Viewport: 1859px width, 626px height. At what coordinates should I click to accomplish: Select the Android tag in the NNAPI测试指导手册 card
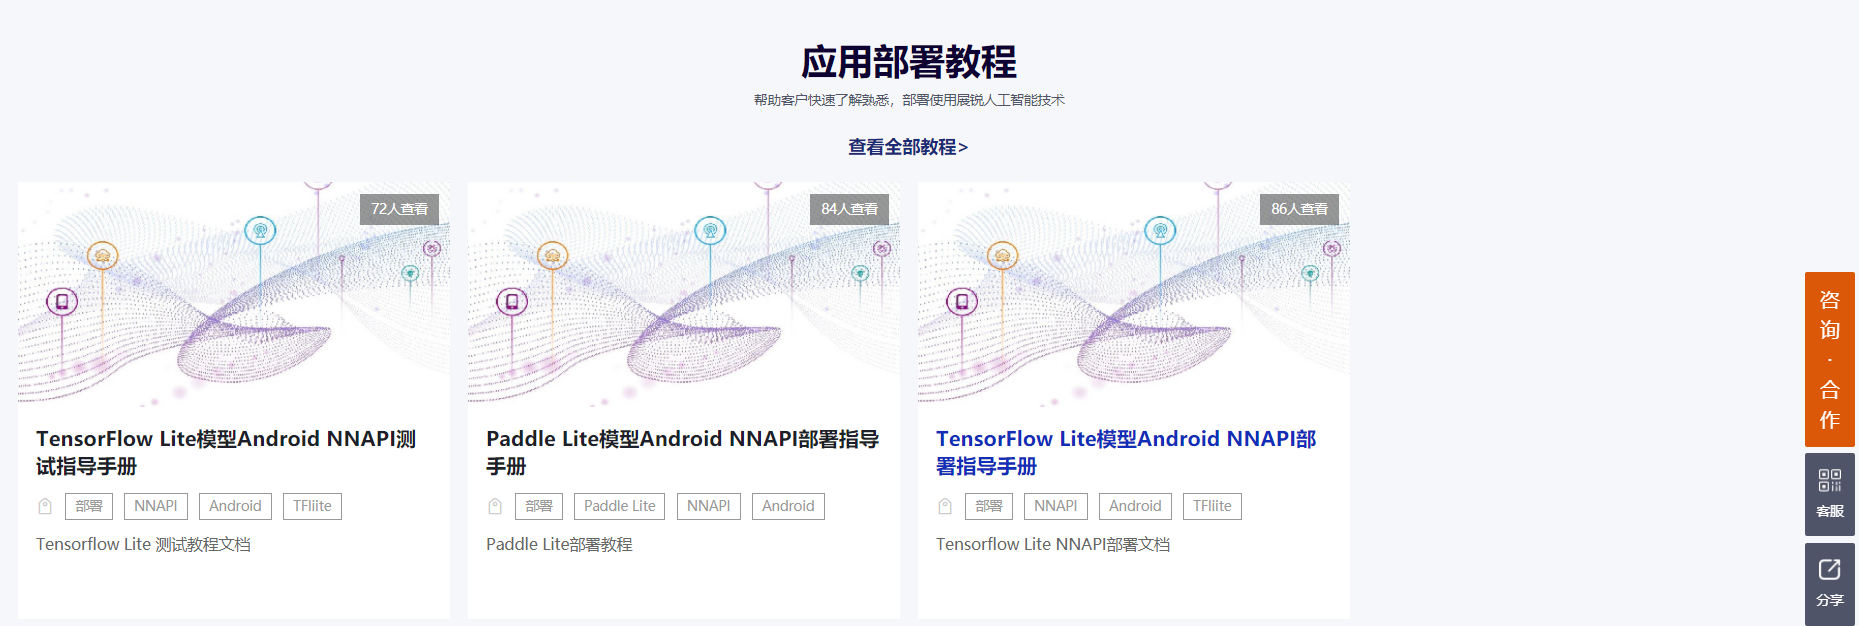click(235, 506)
